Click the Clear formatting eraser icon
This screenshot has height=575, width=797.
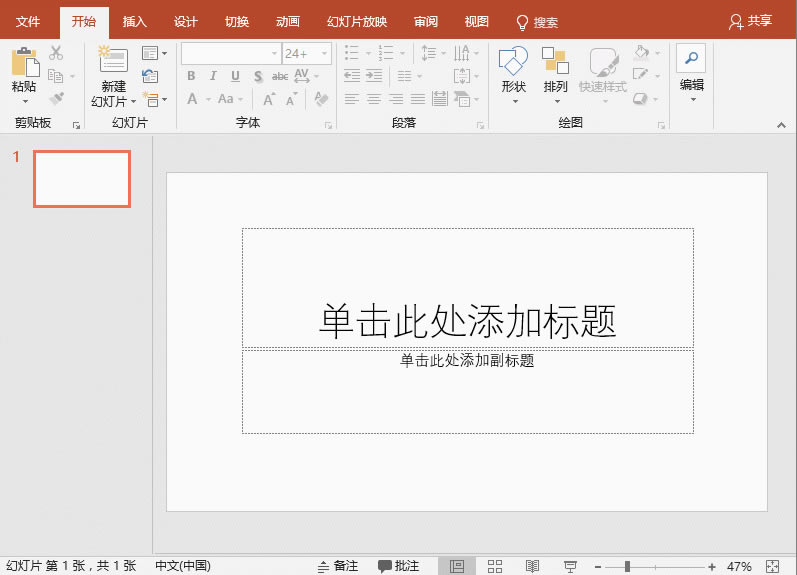click(x=321, y=99)
